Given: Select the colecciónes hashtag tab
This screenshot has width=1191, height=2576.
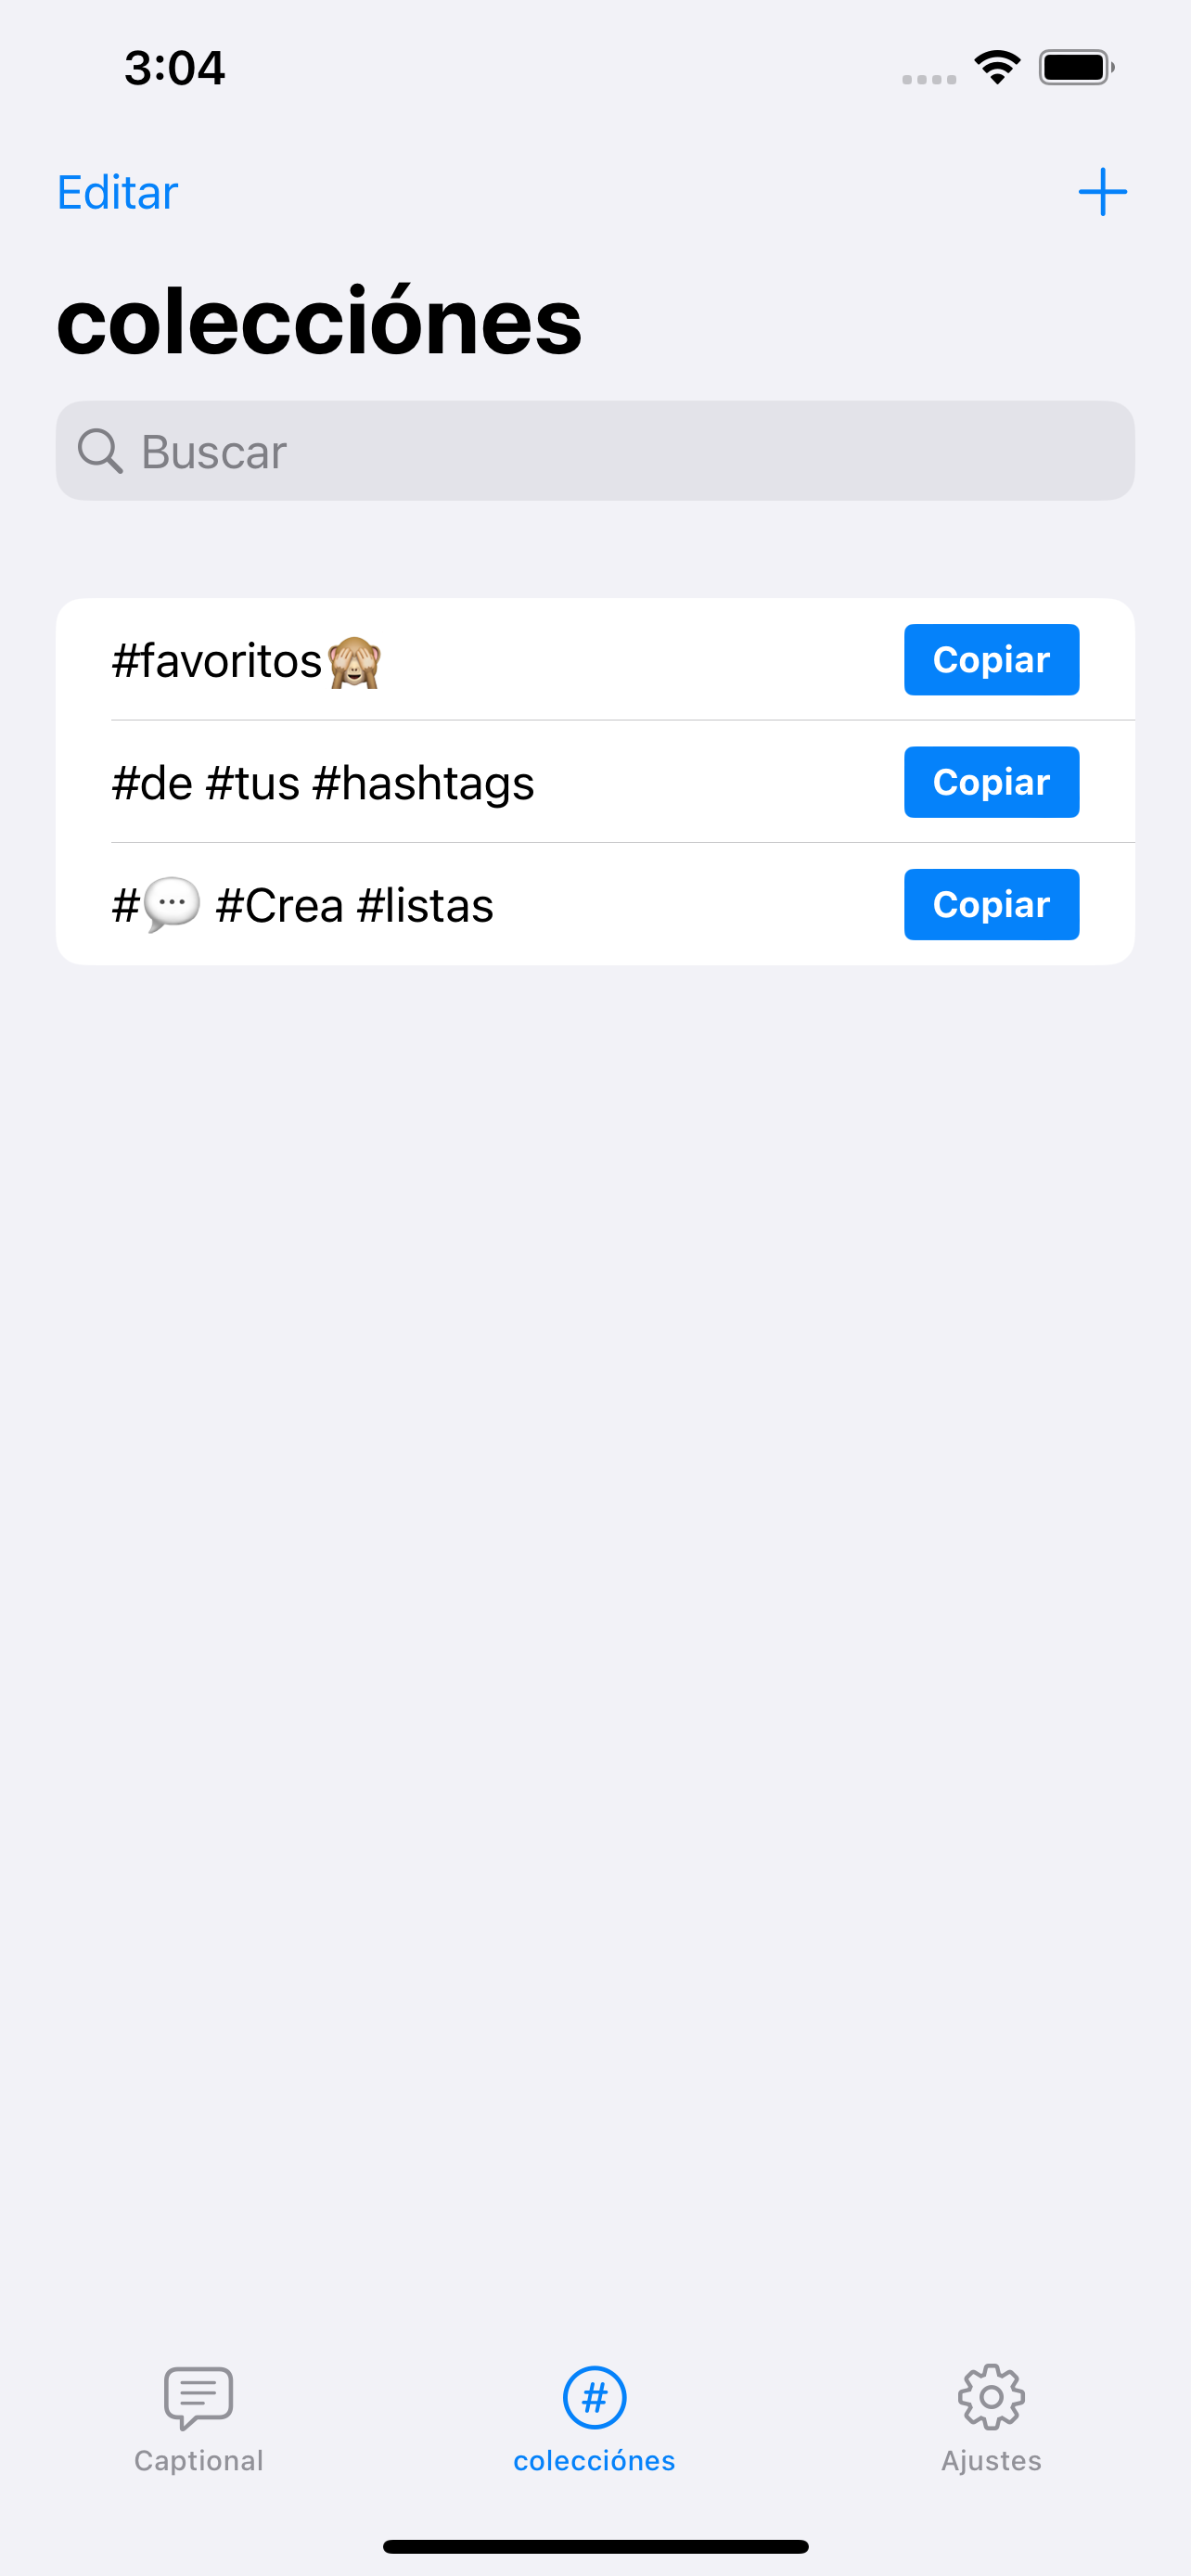Looking at the screenshot, I should pos(595,2418).
